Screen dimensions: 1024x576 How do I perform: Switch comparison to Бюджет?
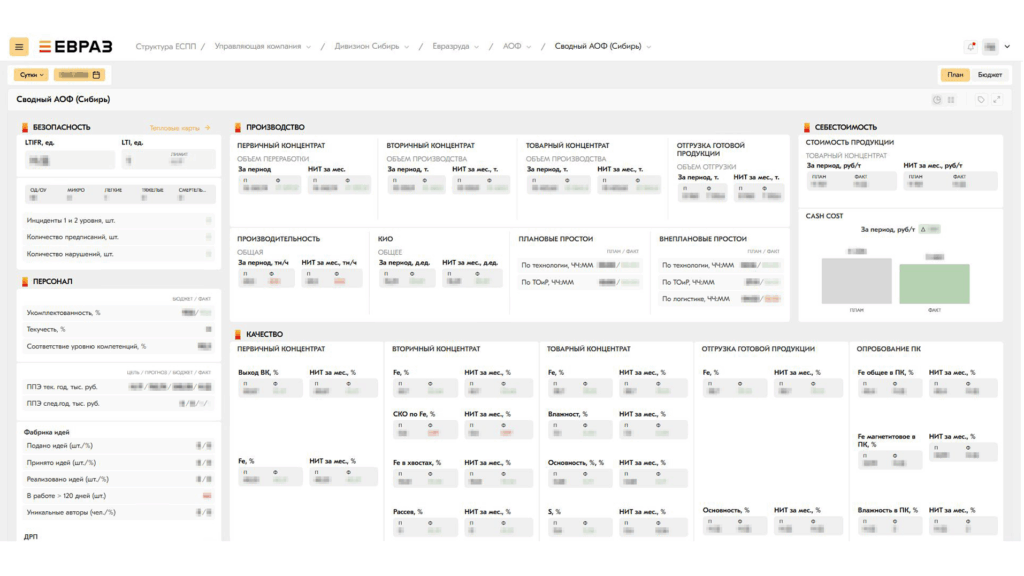pos(989,75)
